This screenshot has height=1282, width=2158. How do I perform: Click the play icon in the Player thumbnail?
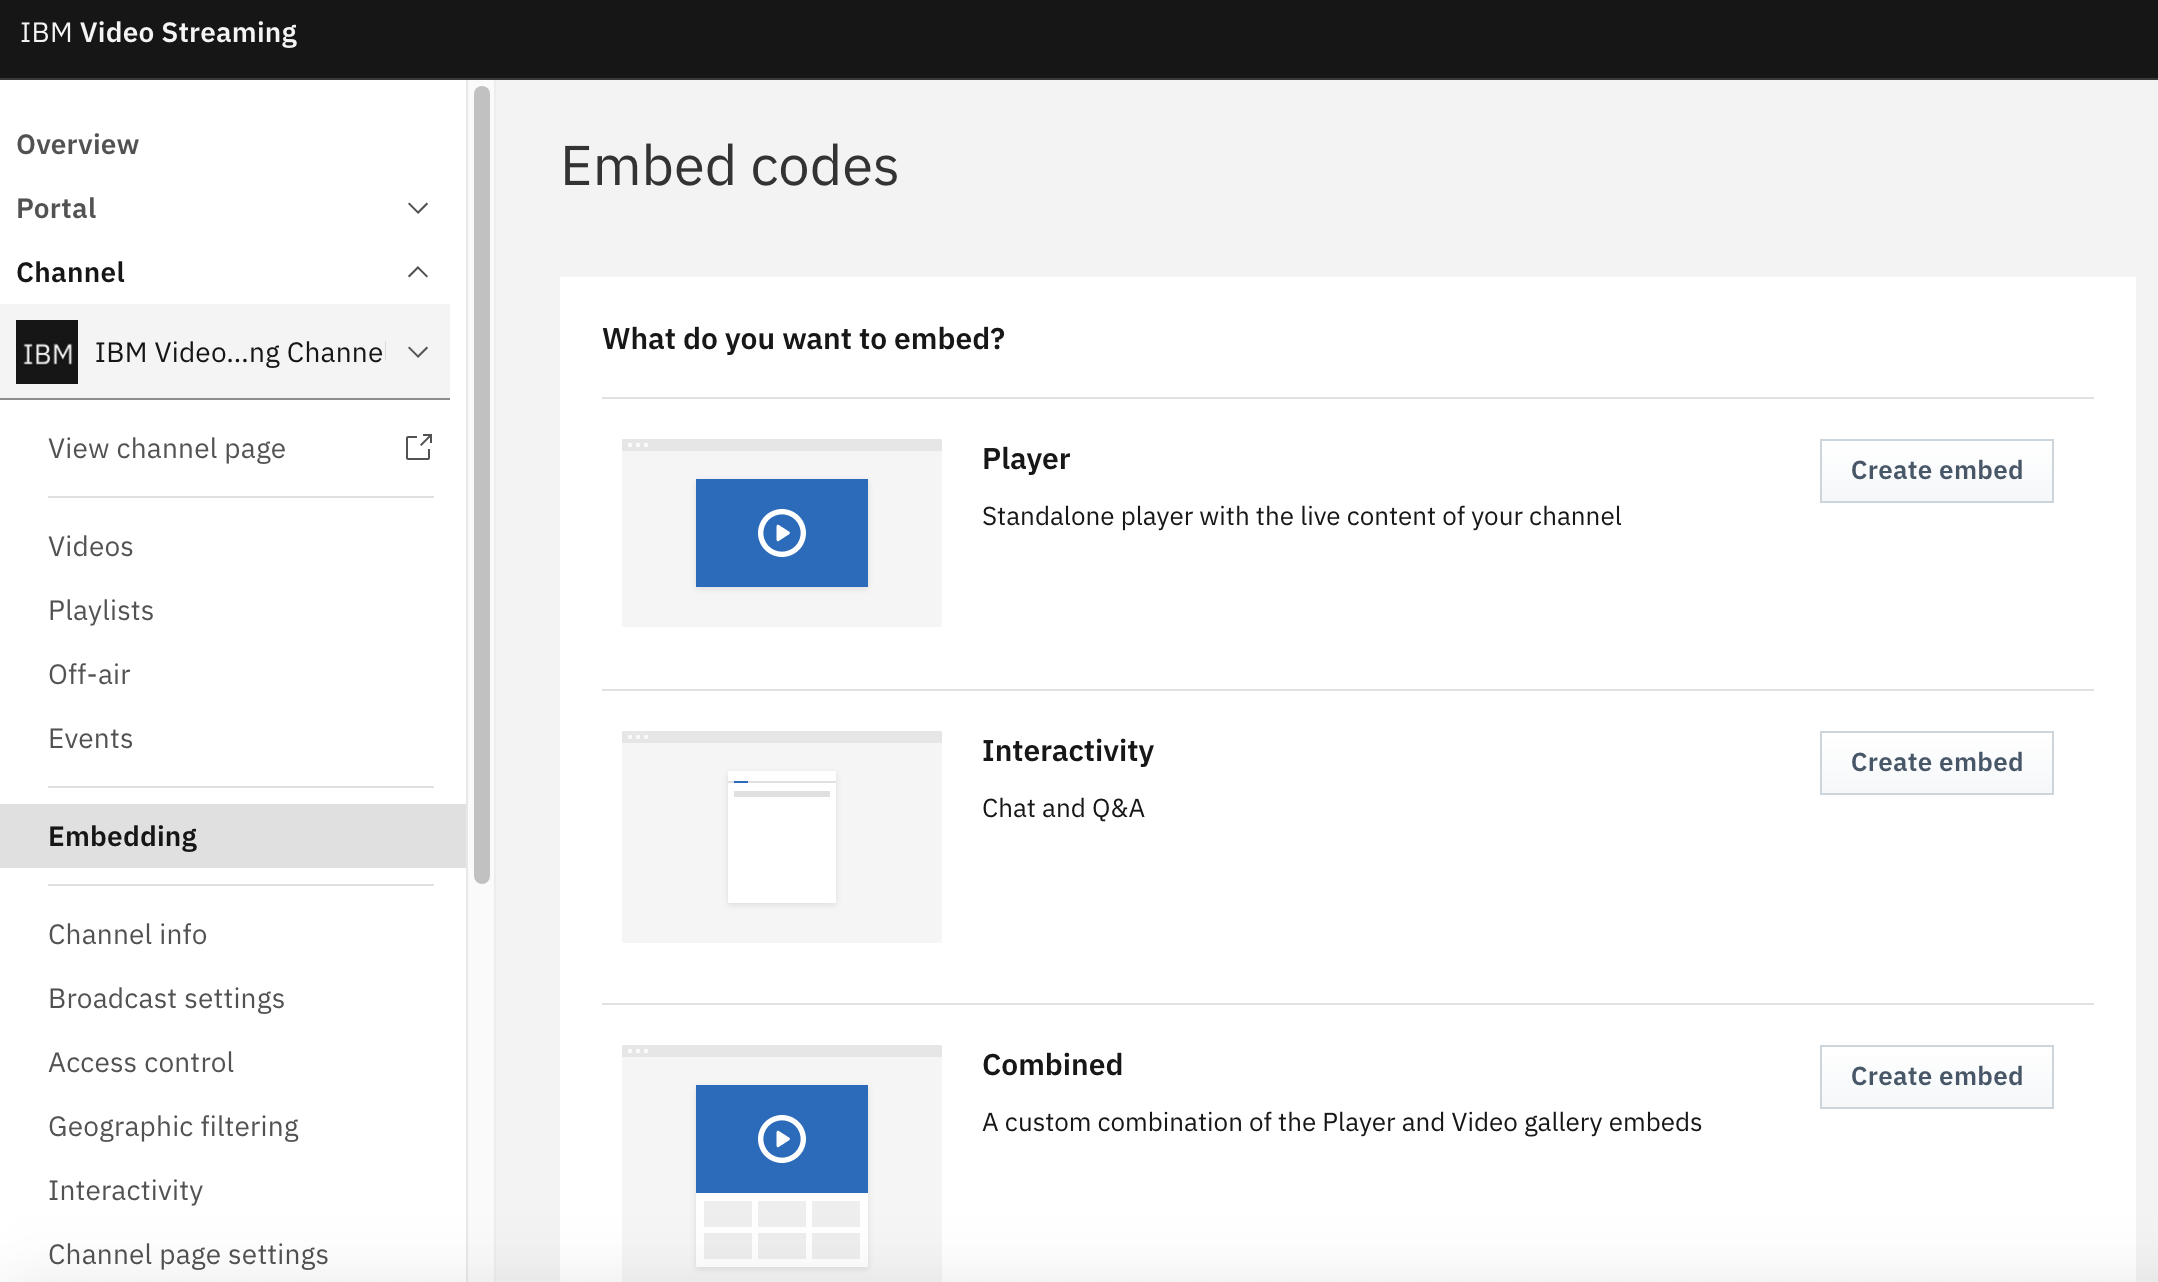pos(782,533)
